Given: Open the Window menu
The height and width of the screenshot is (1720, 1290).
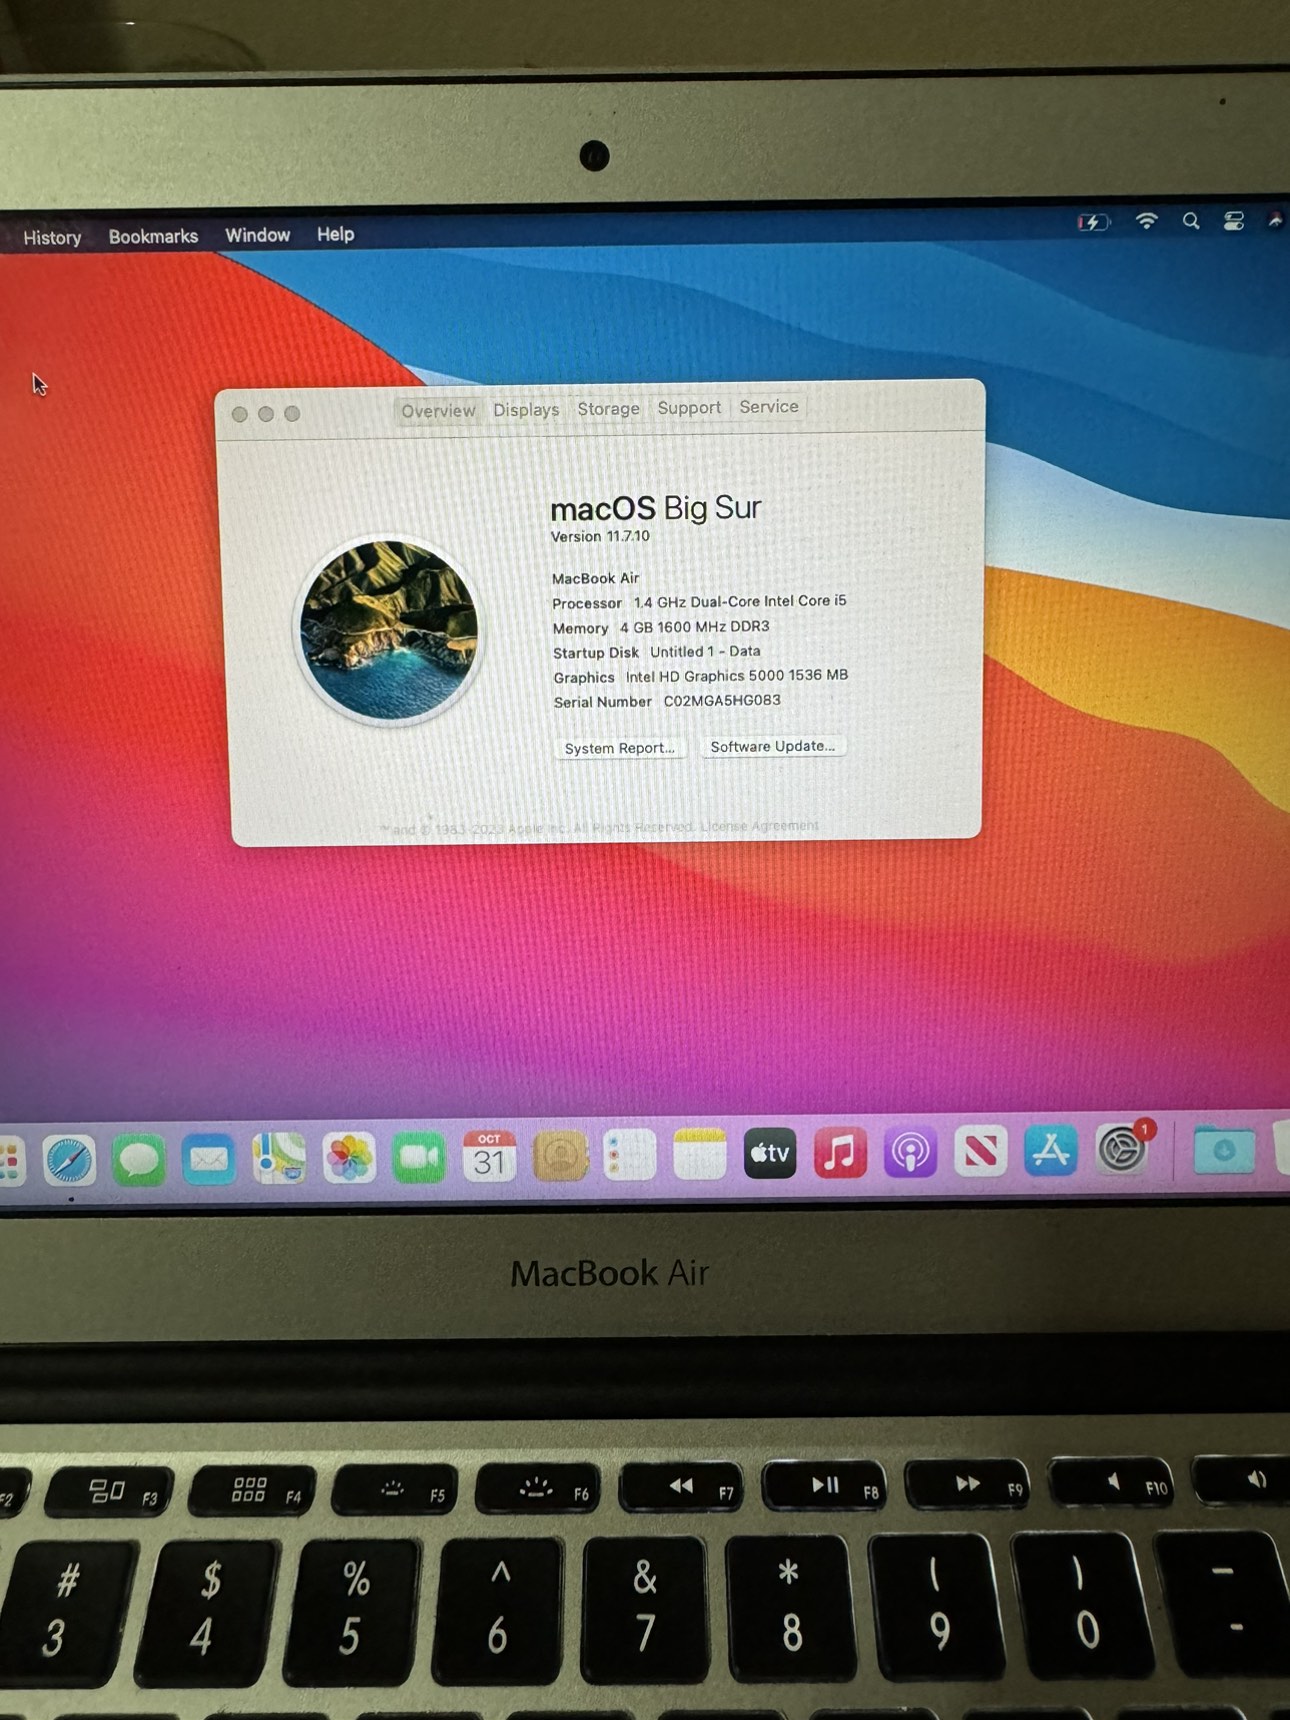Looking at the screenshot, I should pyautogui.click(x=257, y=235).
